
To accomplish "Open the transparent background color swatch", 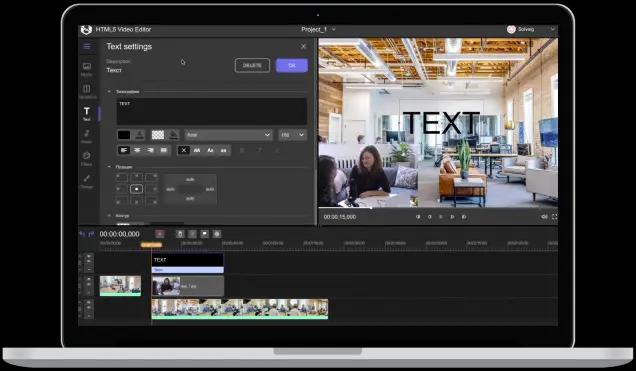I will (x=158, y=135).
